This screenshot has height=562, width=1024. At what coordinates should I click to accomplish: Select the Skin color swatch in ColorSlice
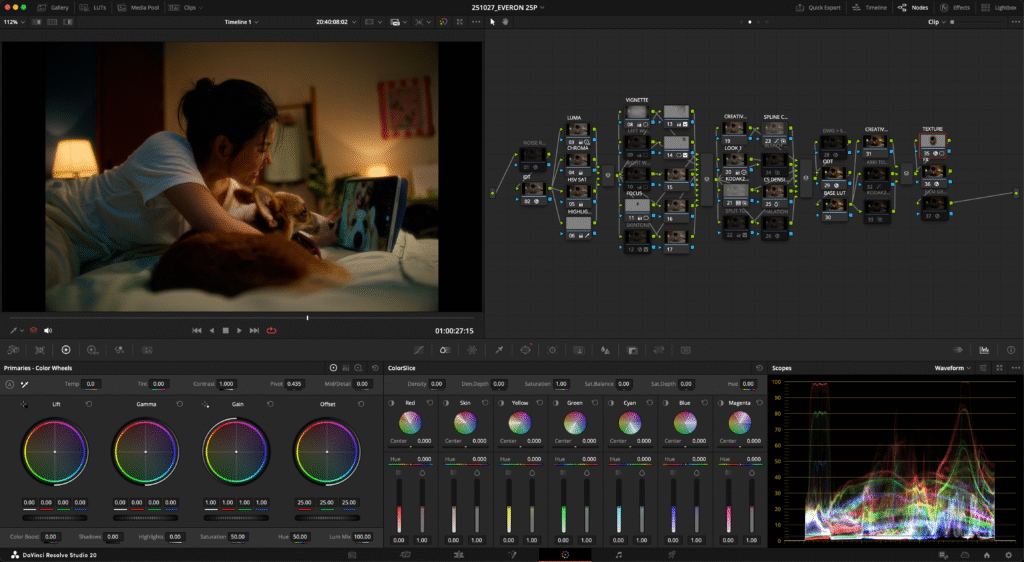pyautogui.click(x=463, y=423)
